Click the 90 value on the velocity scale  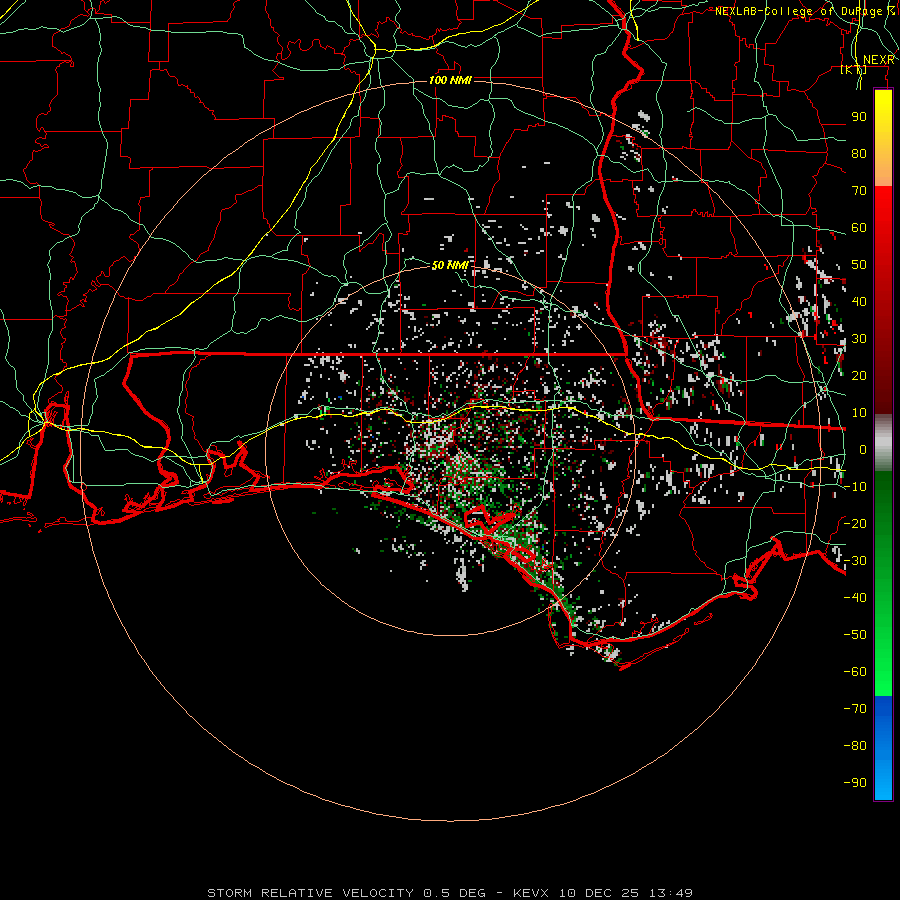click(859, 117)
